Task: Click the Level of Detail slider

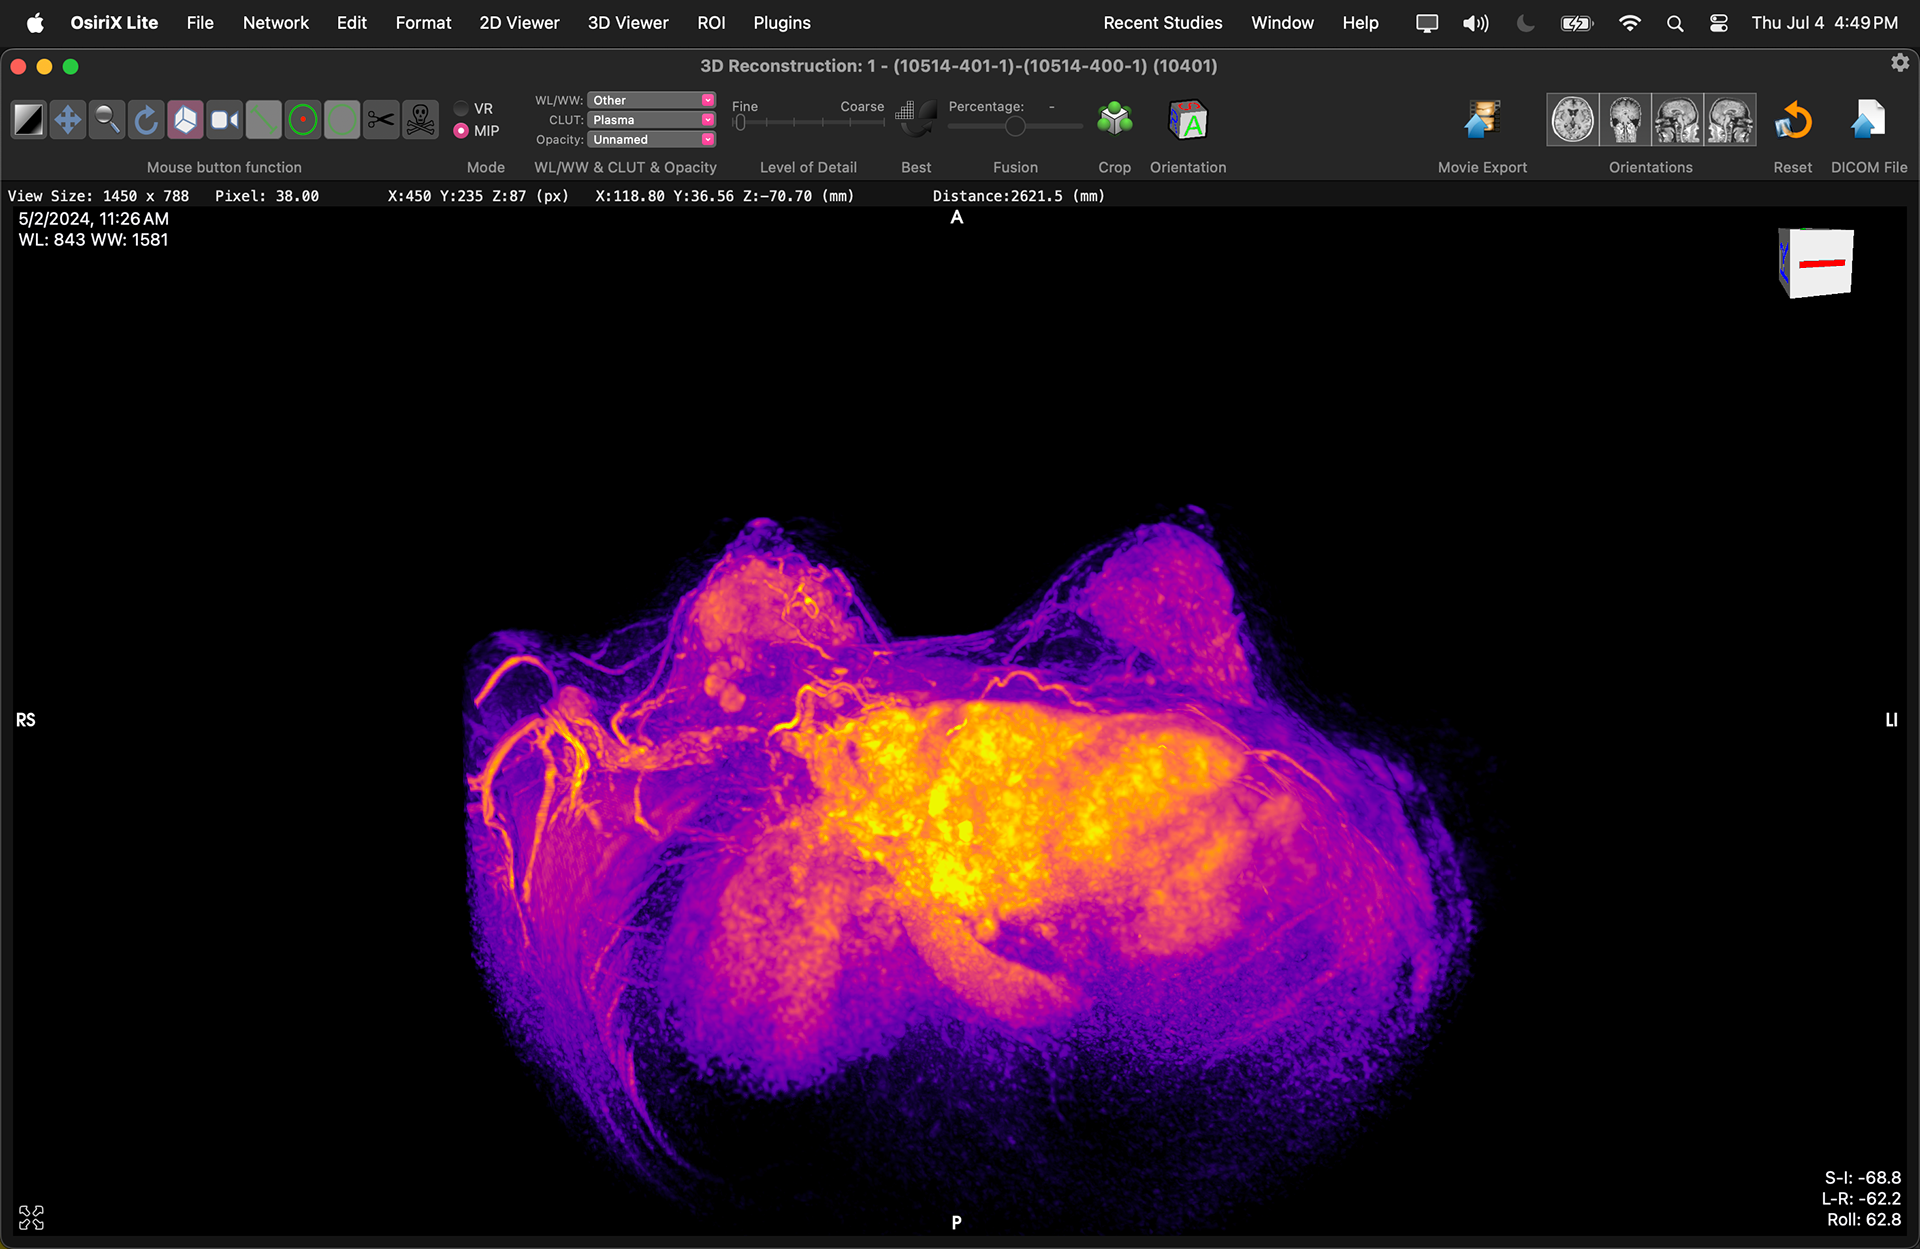Action: coord(808,123)
